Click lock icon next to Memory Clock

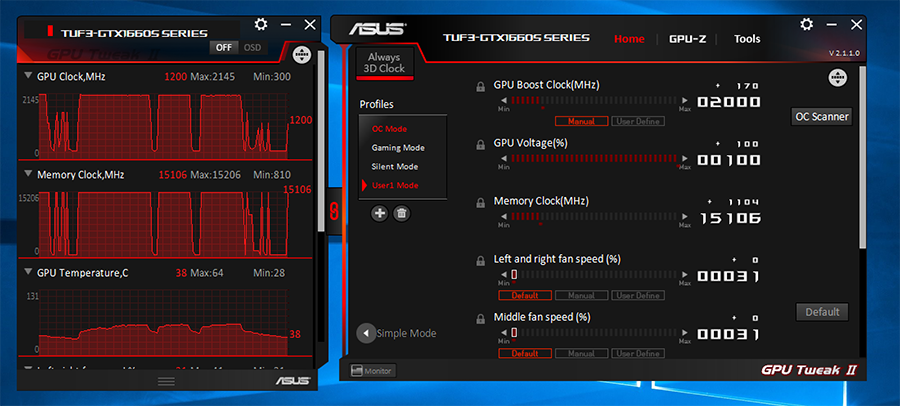[x=482, y=203]
